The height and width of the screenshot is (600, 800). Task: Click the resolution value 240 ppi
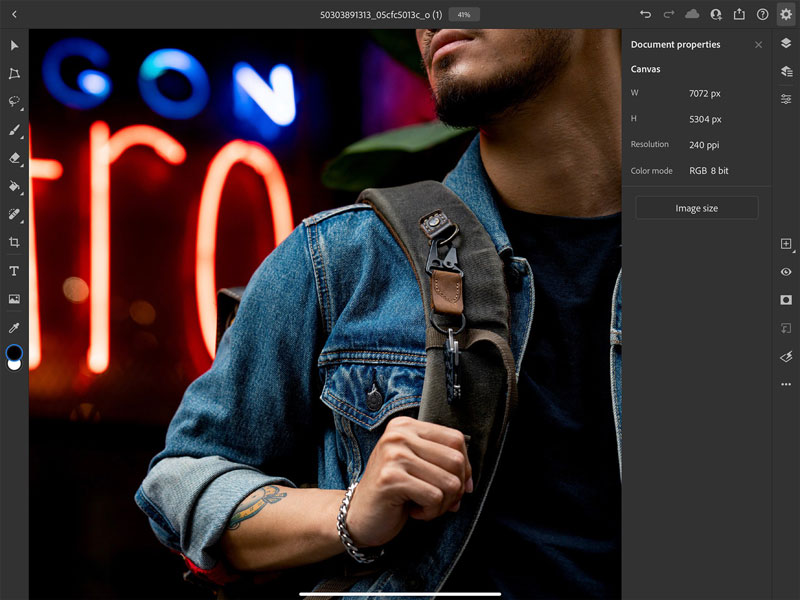(x=704, y=145)
